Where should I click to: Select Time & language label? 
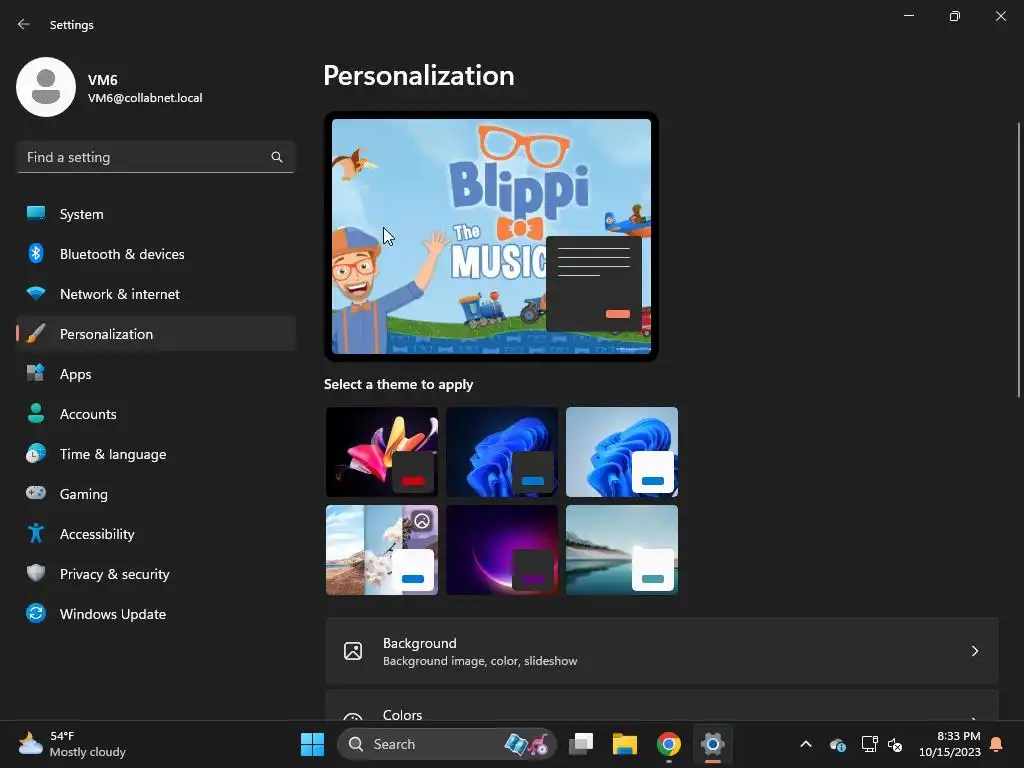[x=113, y=454]
